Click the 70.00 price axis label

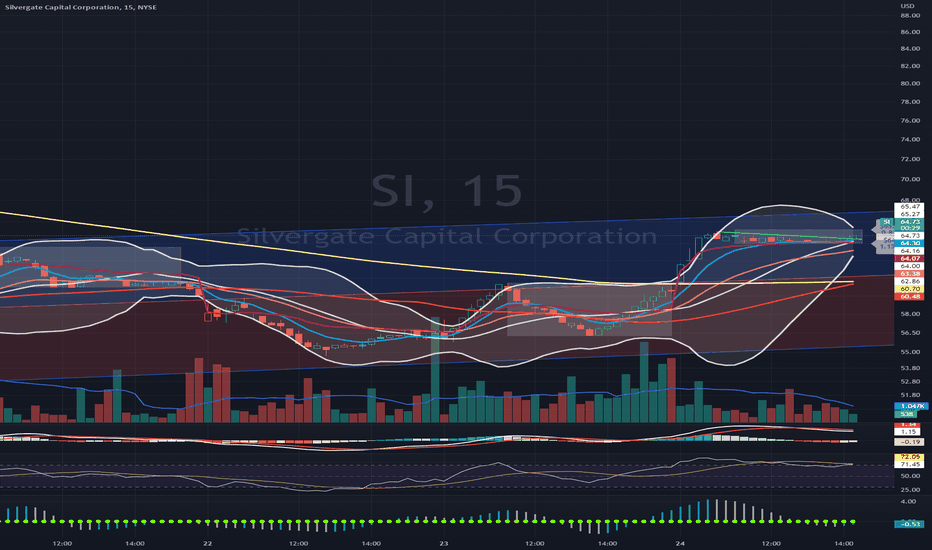click(910, 179)
